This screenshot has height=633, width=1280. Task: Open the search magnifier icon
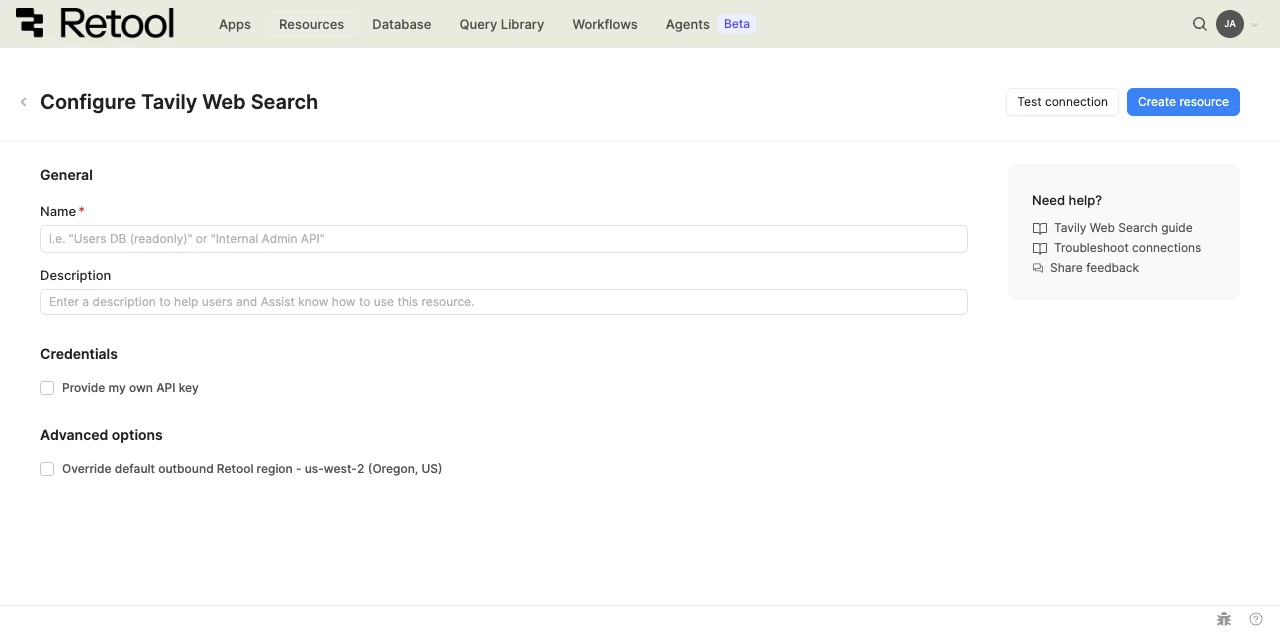pos(1200,24)
